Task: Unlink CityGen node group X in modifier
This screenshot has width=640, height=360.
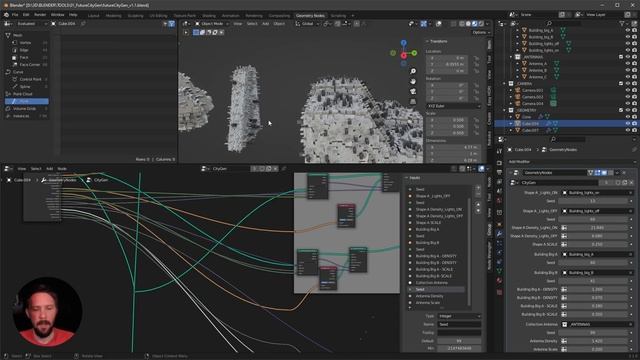Action: tap(631, 182)
